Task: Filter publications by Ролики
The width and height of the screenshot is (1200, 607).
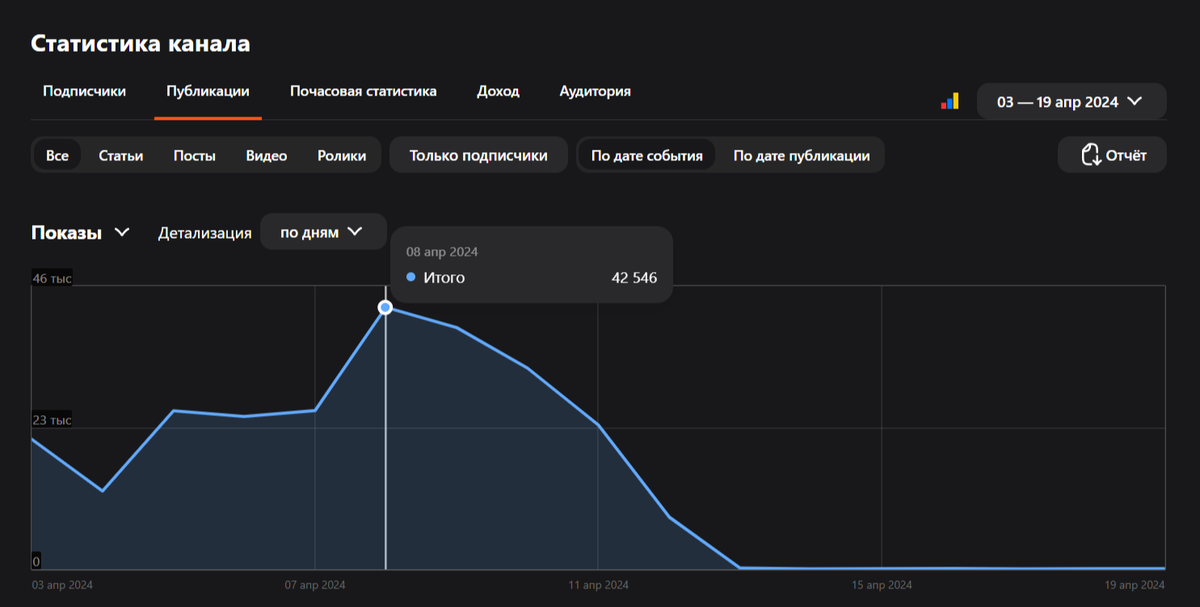Action: [x=342, y=155]
